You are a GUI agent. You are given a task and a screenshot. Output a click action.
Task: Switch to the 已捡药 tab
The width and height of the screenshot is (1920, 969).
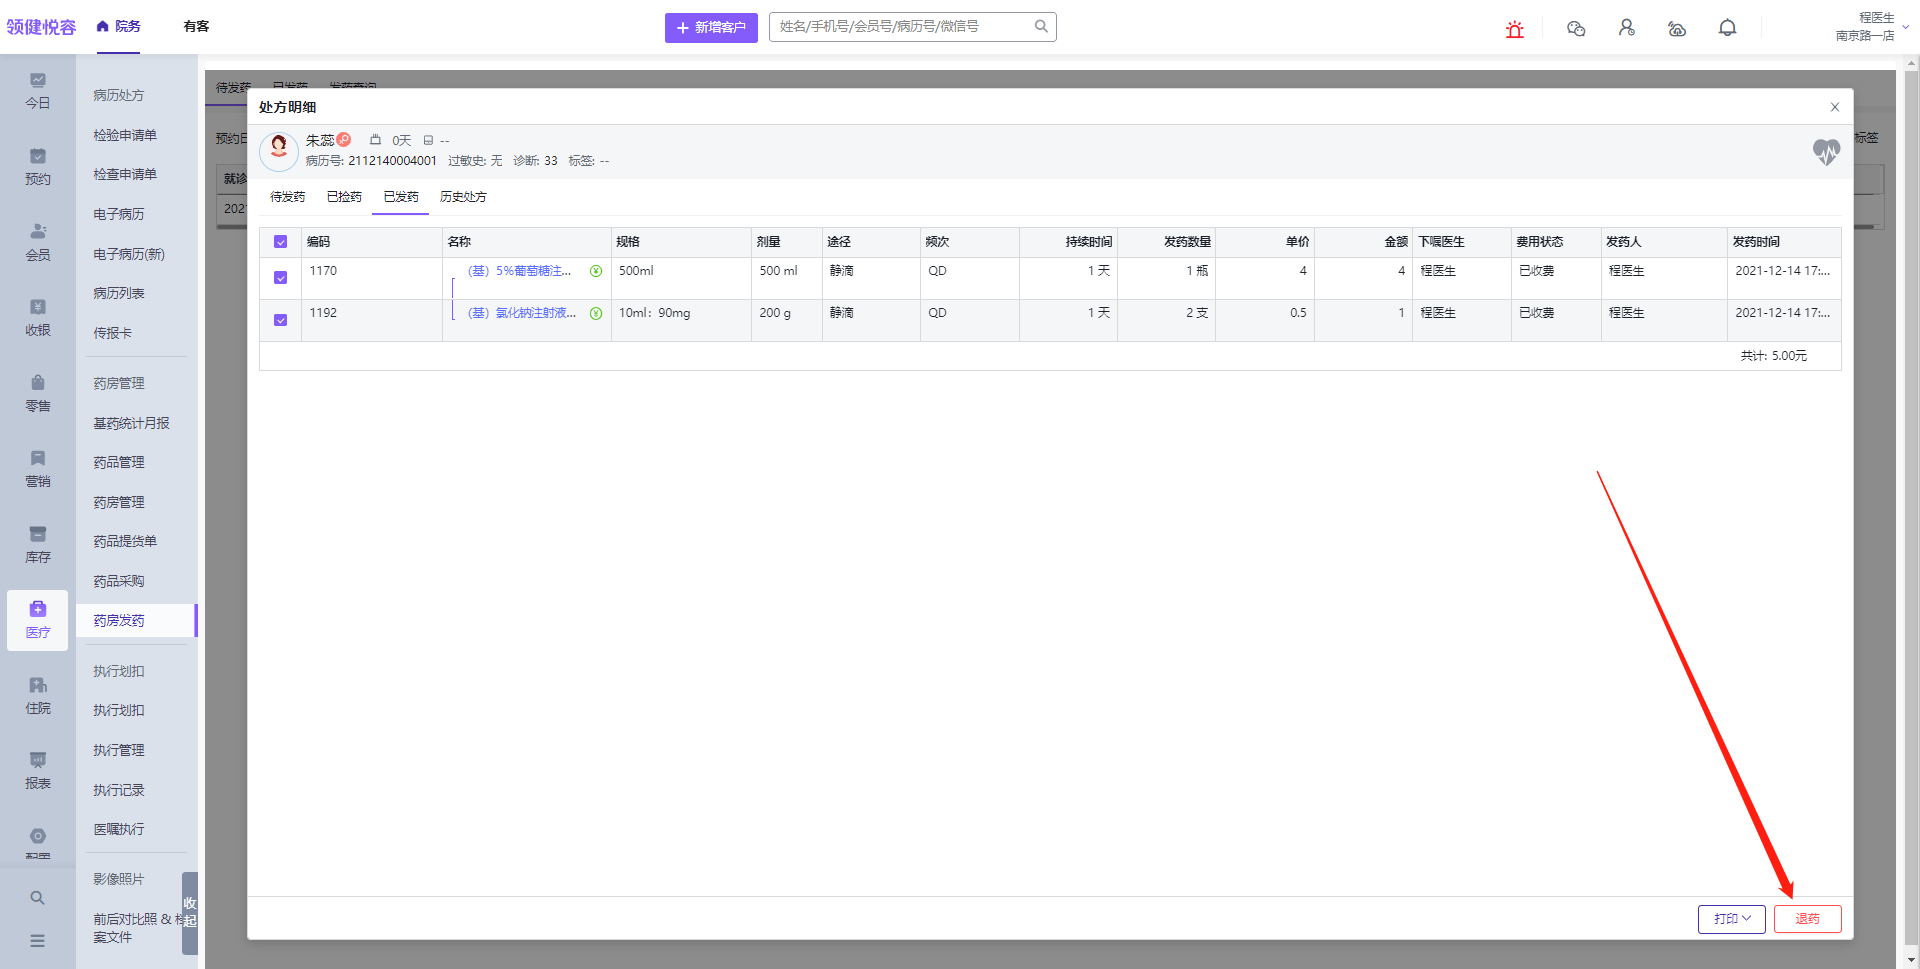(x=344, y=197)
